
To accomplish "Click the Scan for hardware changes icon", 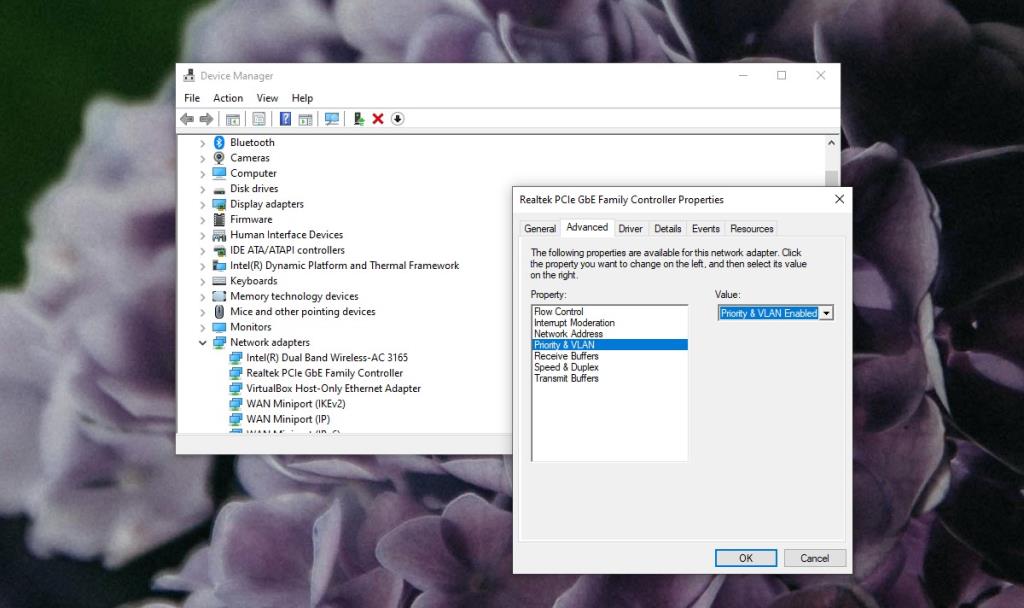I will coord(333,119).
